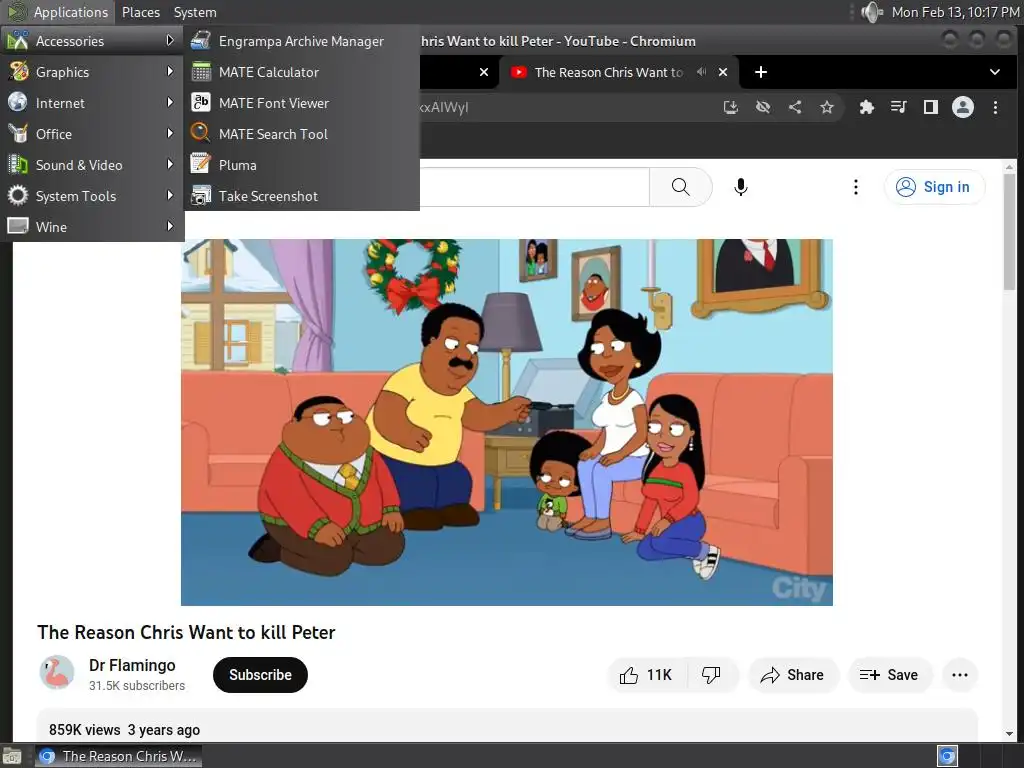Close the YouTube video tab
Viewport: 1024px width, 768px height.
click(723, 72)
